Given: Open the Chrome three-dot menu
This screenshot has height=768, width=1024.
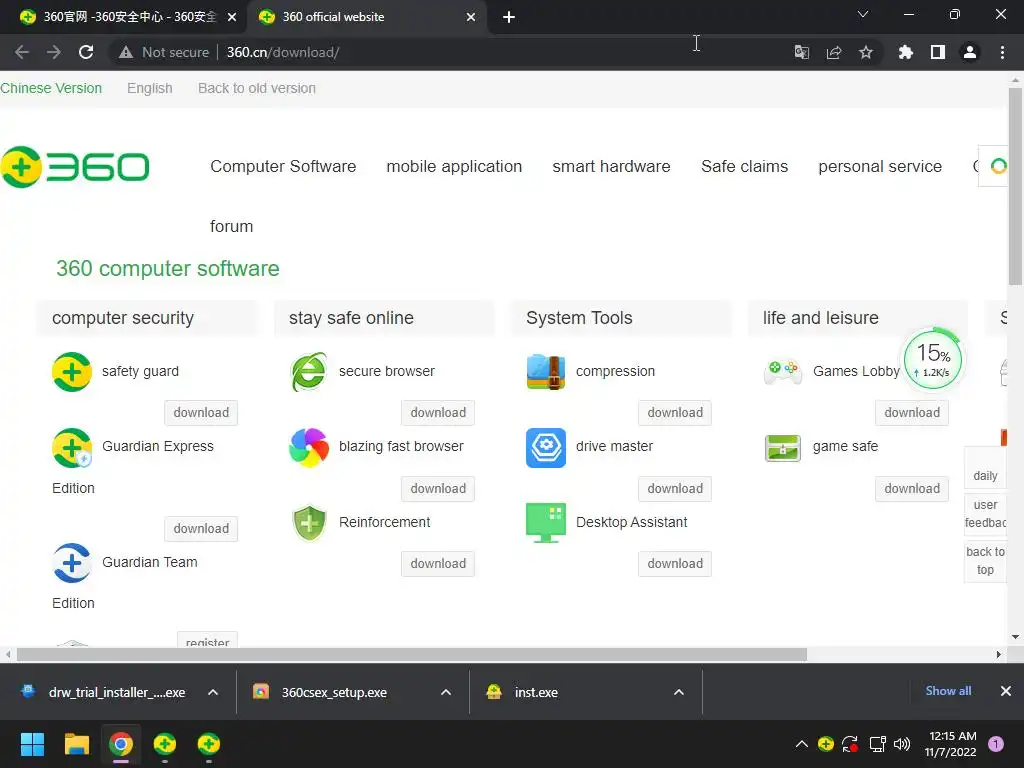Looking at the screenshot, I should click(x=1002, y=52).
